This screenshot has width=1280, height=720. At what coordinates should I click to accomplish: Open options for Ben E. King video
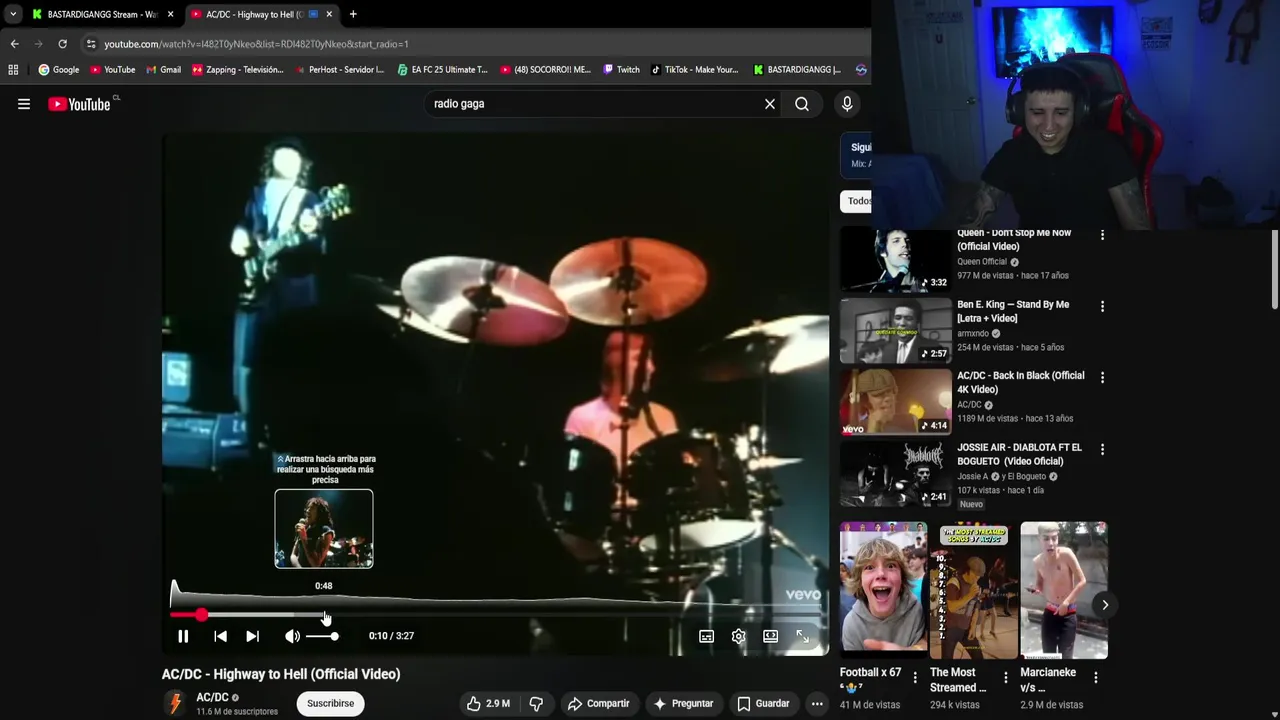pyautogui.click(x=1102, y=306)
